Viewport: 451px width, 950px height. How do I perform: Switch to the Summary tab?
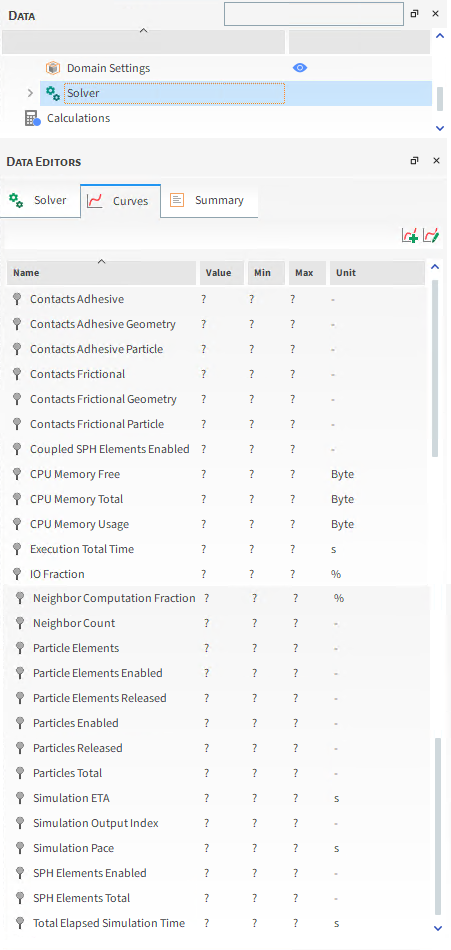click(x=209, y=201)
